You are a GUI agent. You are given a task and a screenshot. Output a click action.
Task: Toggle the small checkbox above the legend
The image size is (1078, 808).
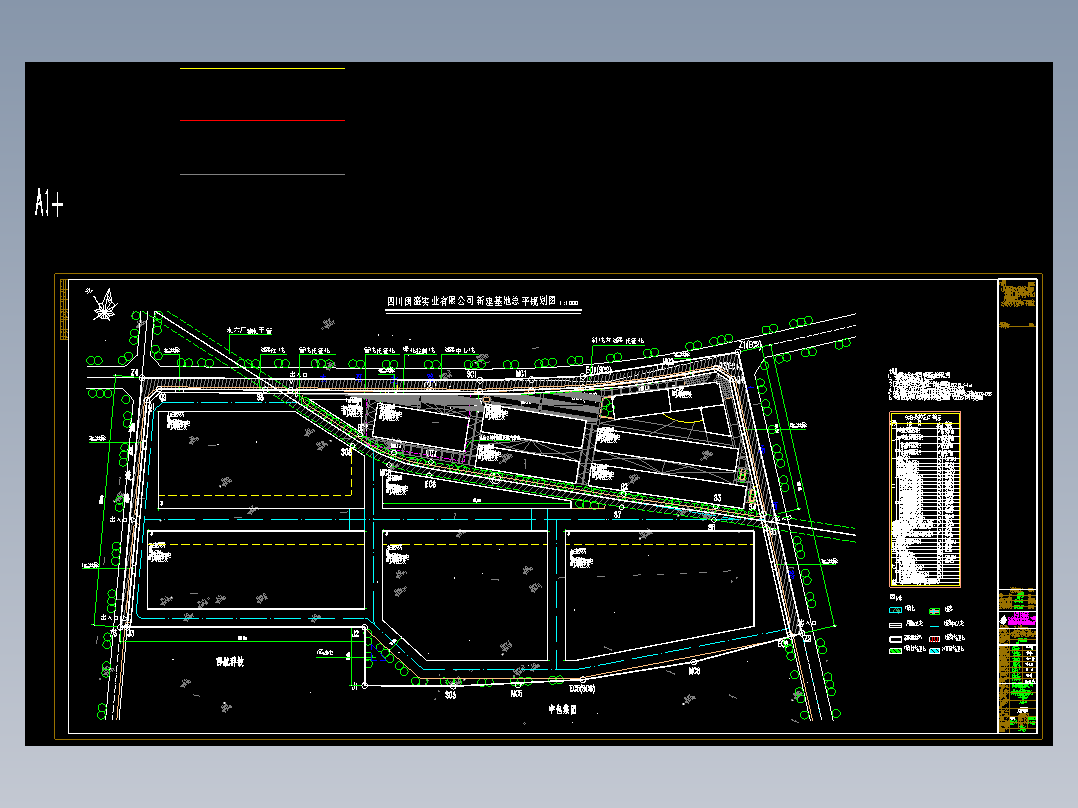(x=892, y=596)
